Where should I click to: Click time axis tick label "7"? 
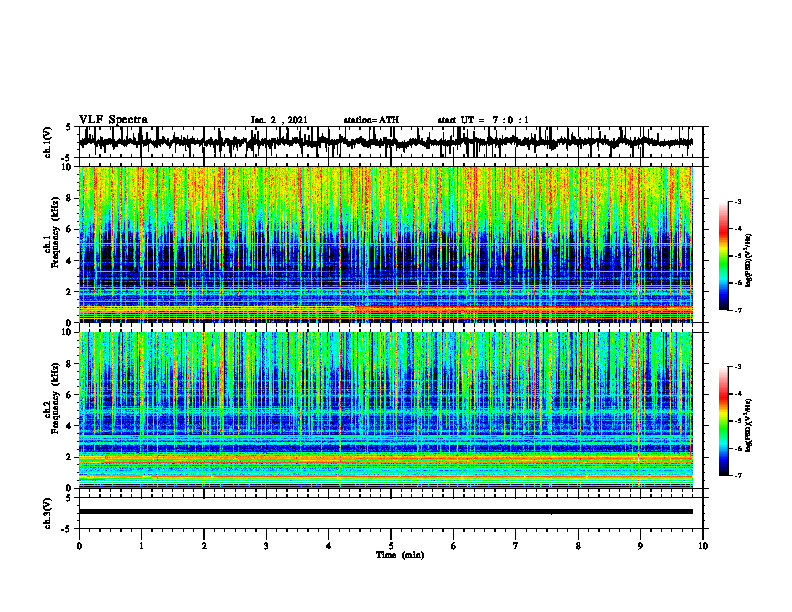(516, 546)
